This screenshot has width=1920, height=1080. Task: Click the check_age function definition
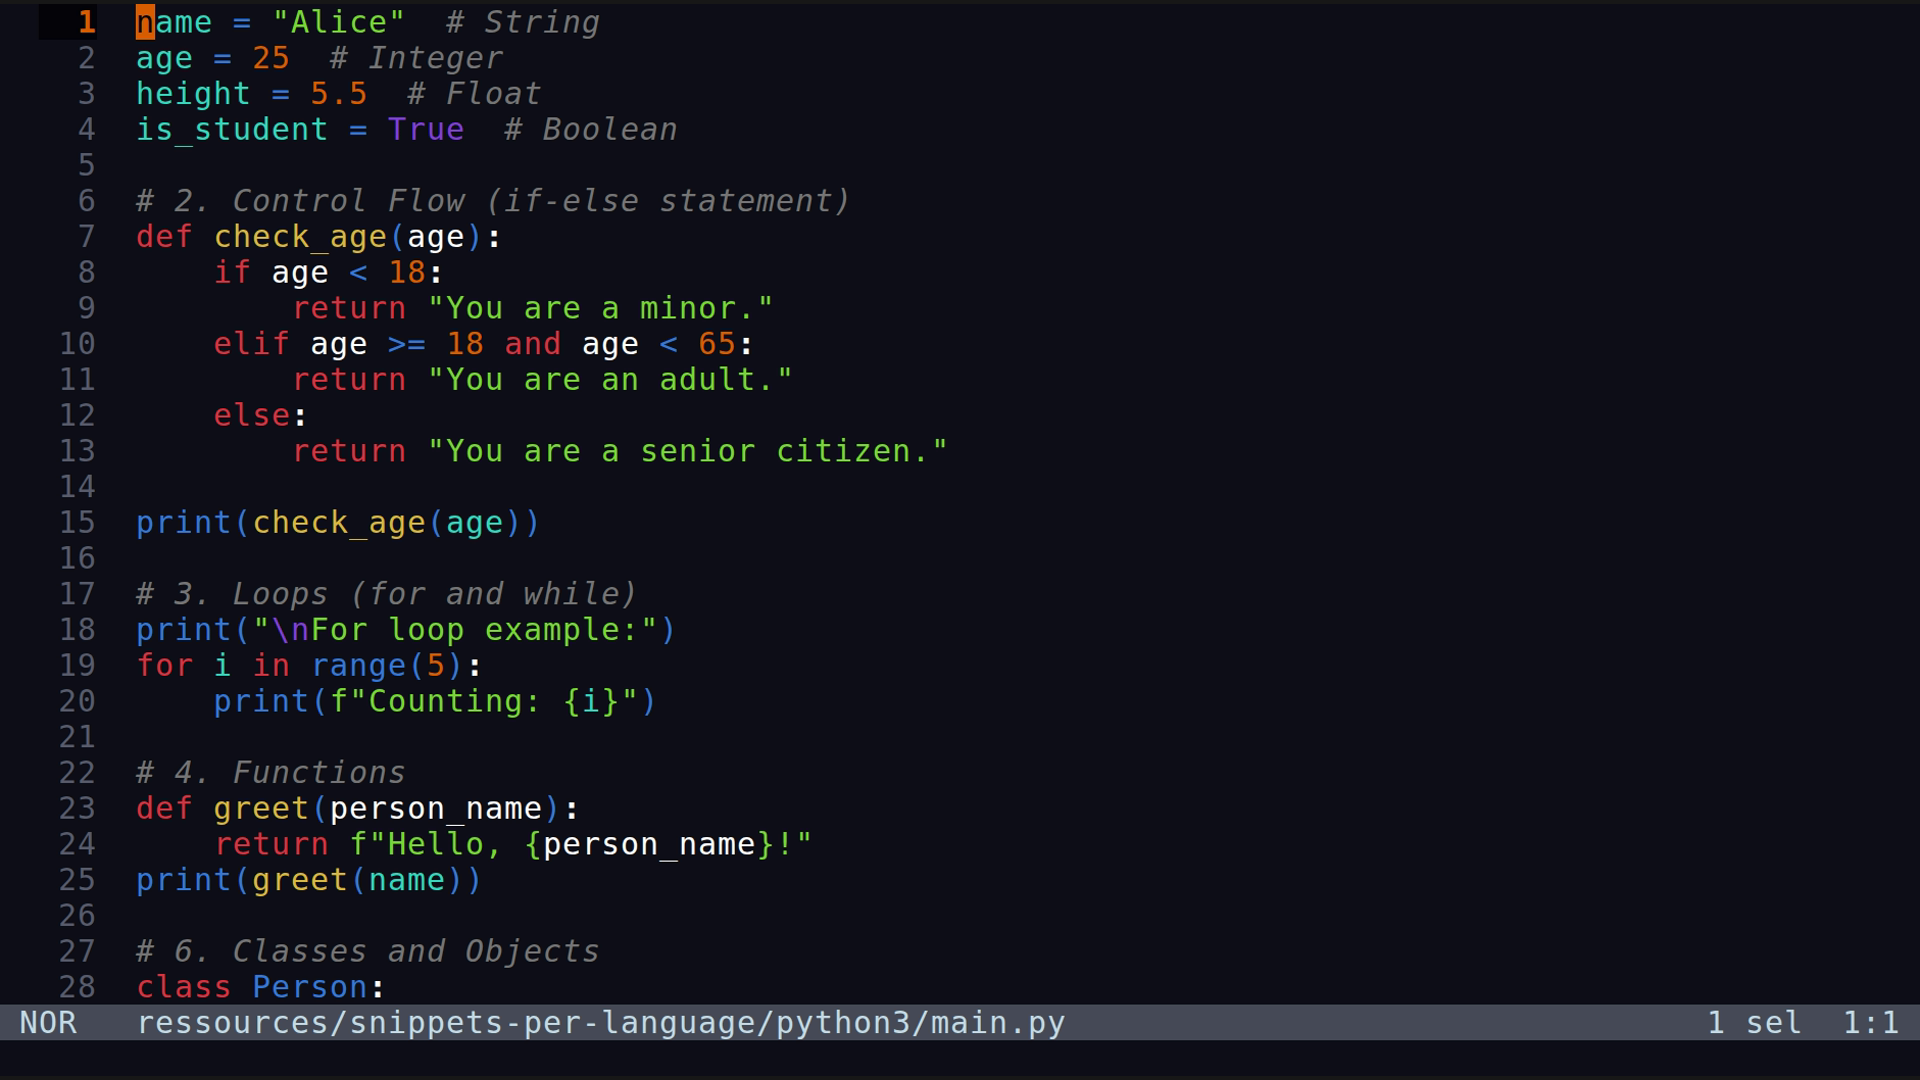(300, 236)
